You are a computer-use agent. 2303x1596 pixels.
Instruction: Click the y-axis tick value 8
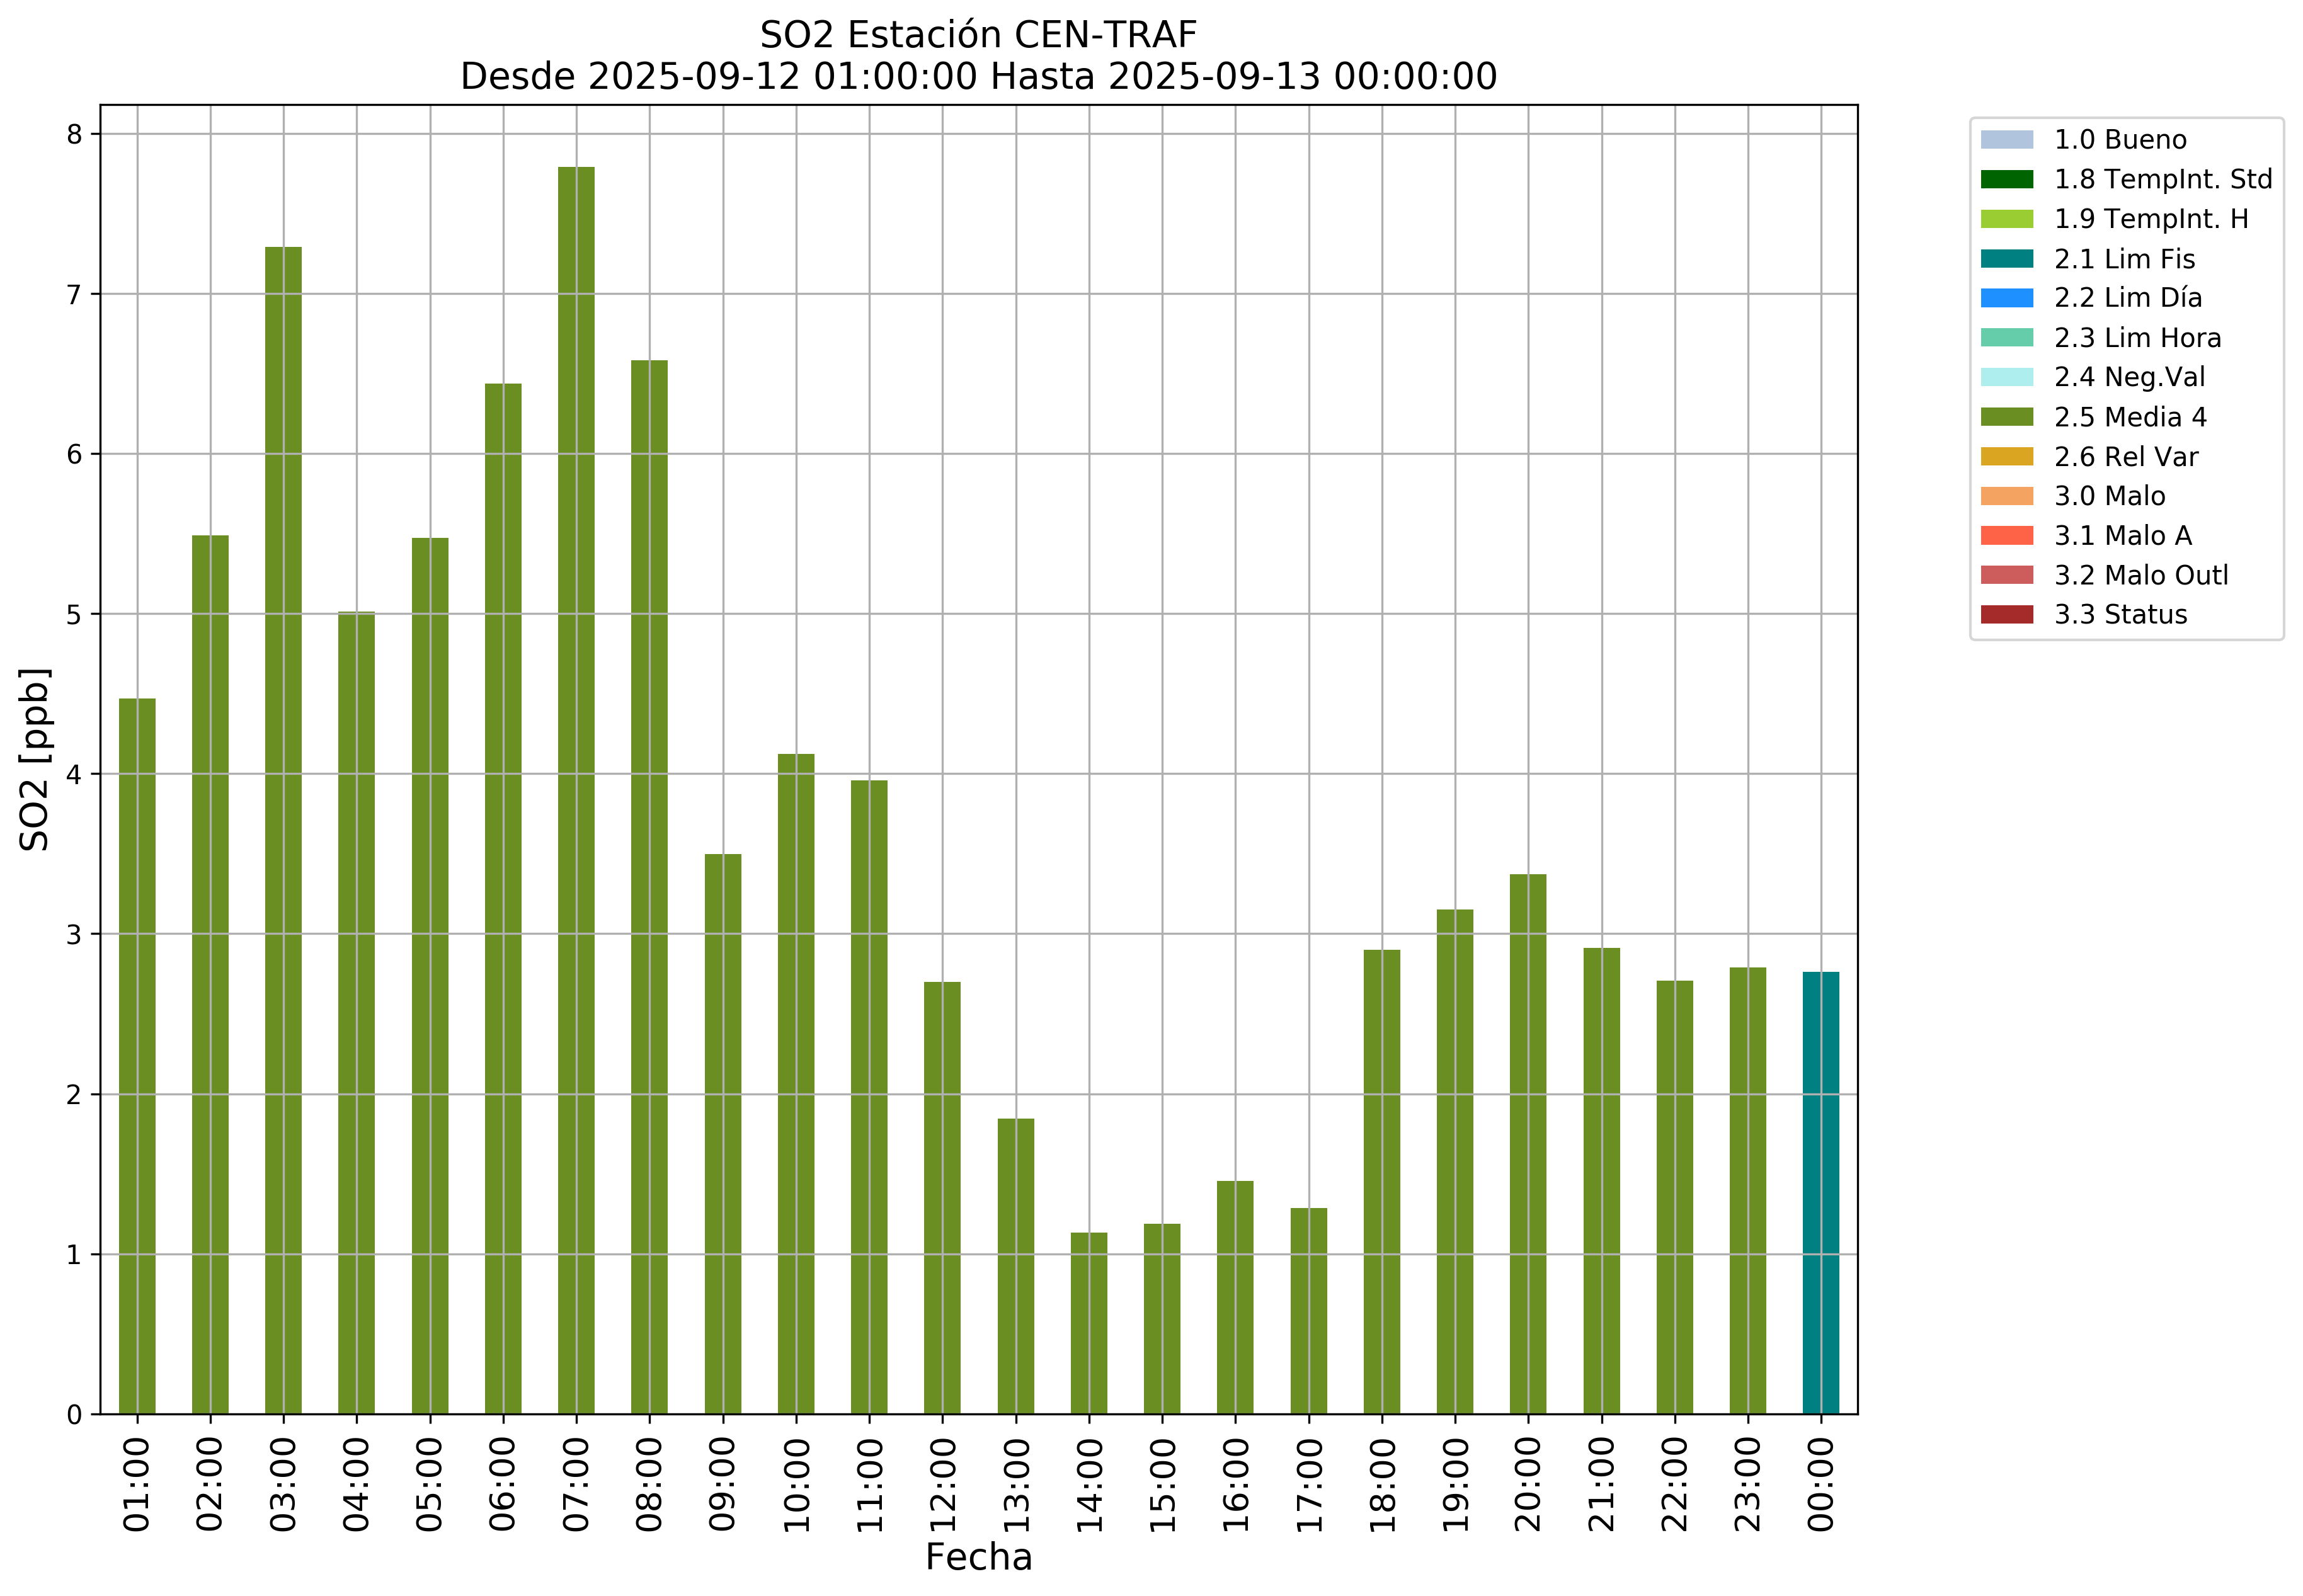[75, 135]
